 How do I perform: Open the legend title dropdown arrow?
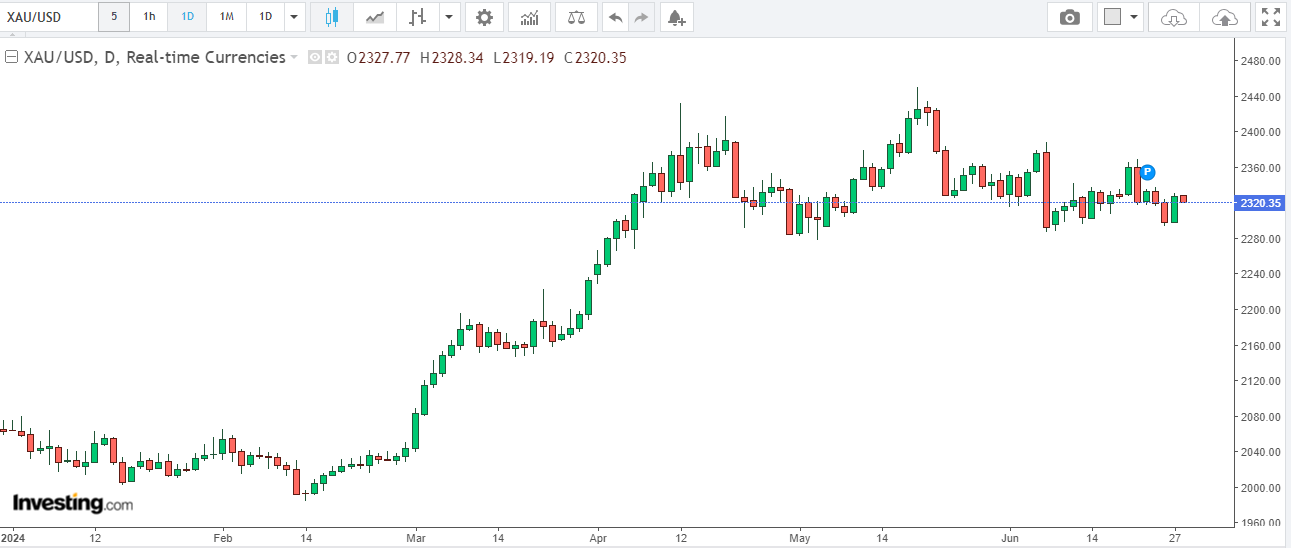point(294,58)
